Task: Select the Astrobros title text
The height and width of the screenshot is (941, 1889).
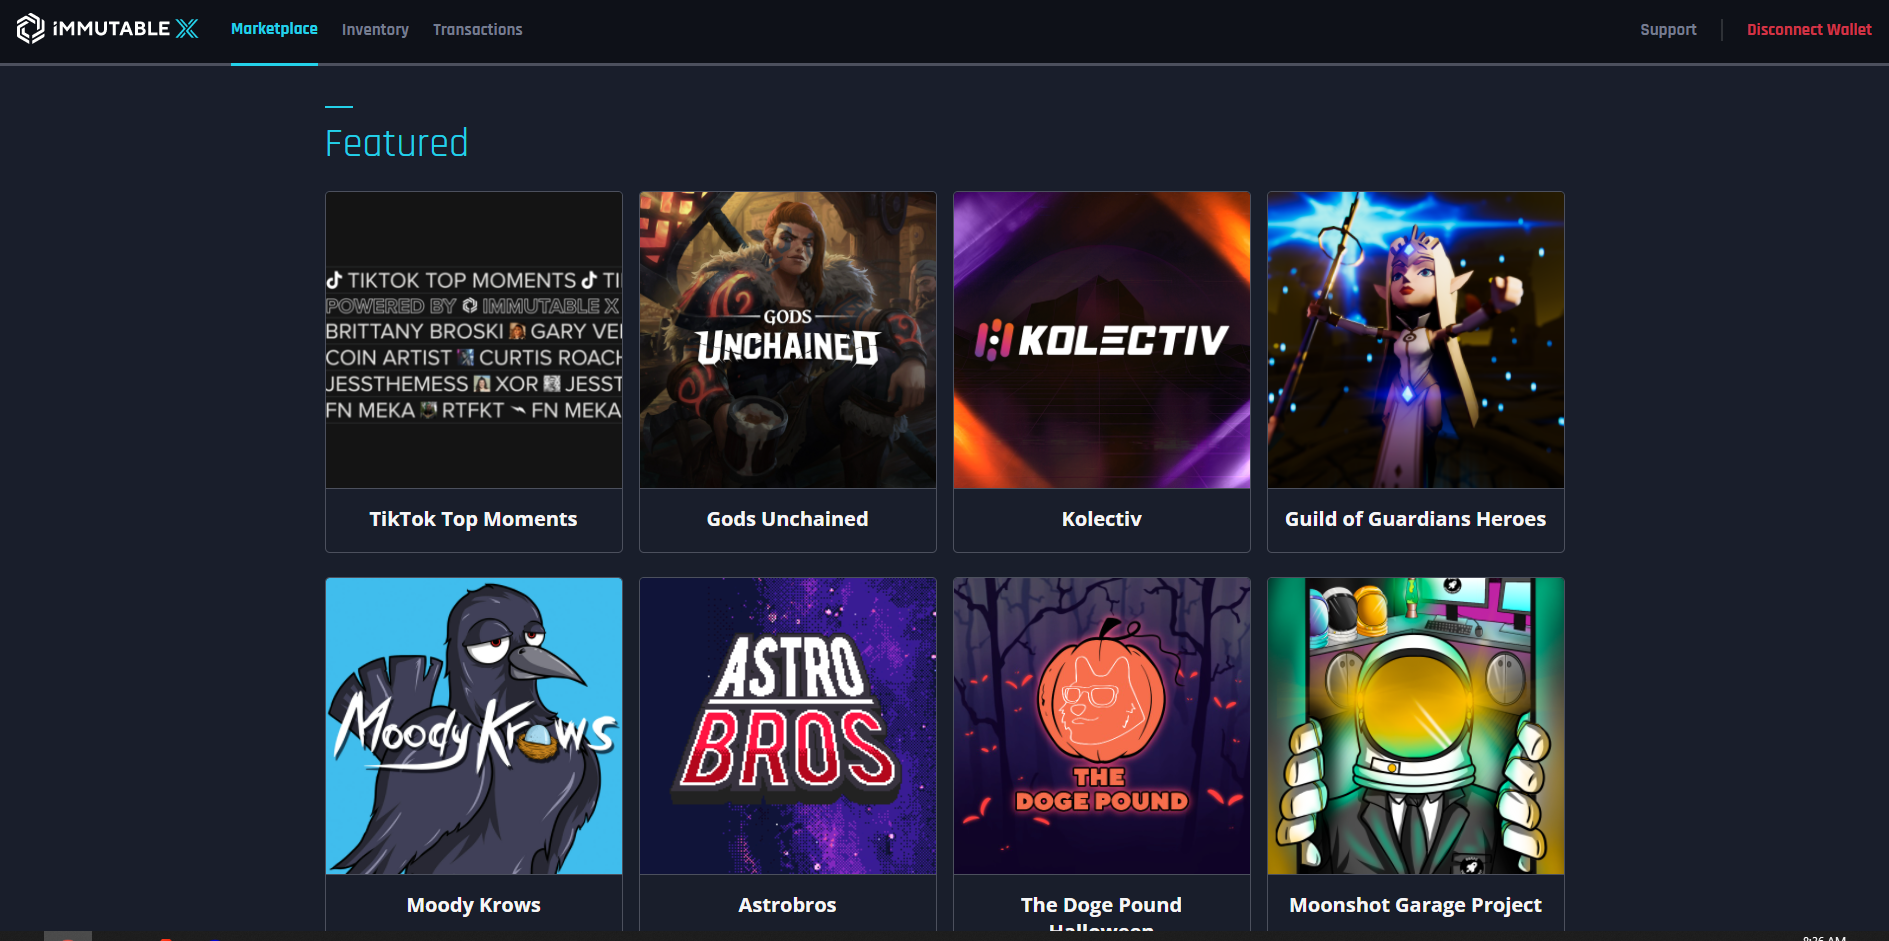Action: (x=788, y=905)
